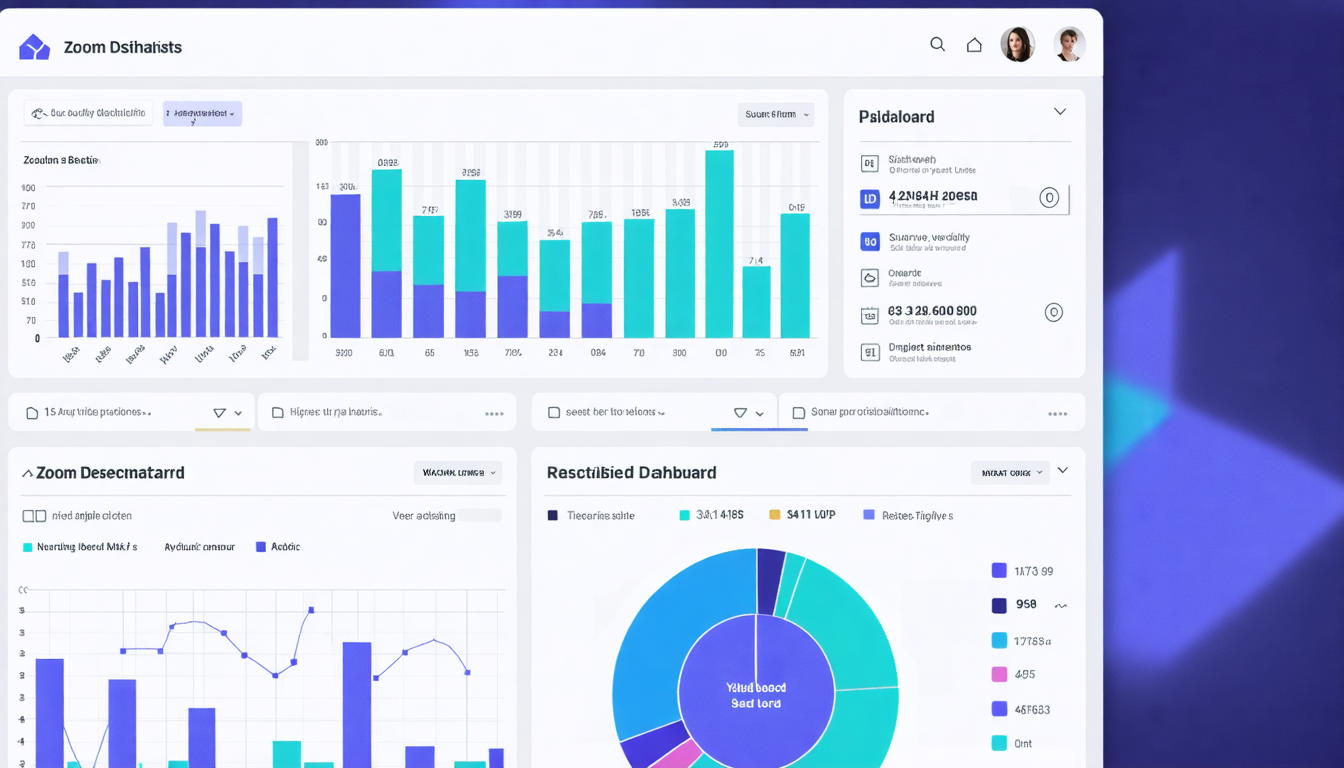Screen dimensions: 1344x768
Task: Select the cloud icon next to Onsarde
Action: (x=870, y=278)
